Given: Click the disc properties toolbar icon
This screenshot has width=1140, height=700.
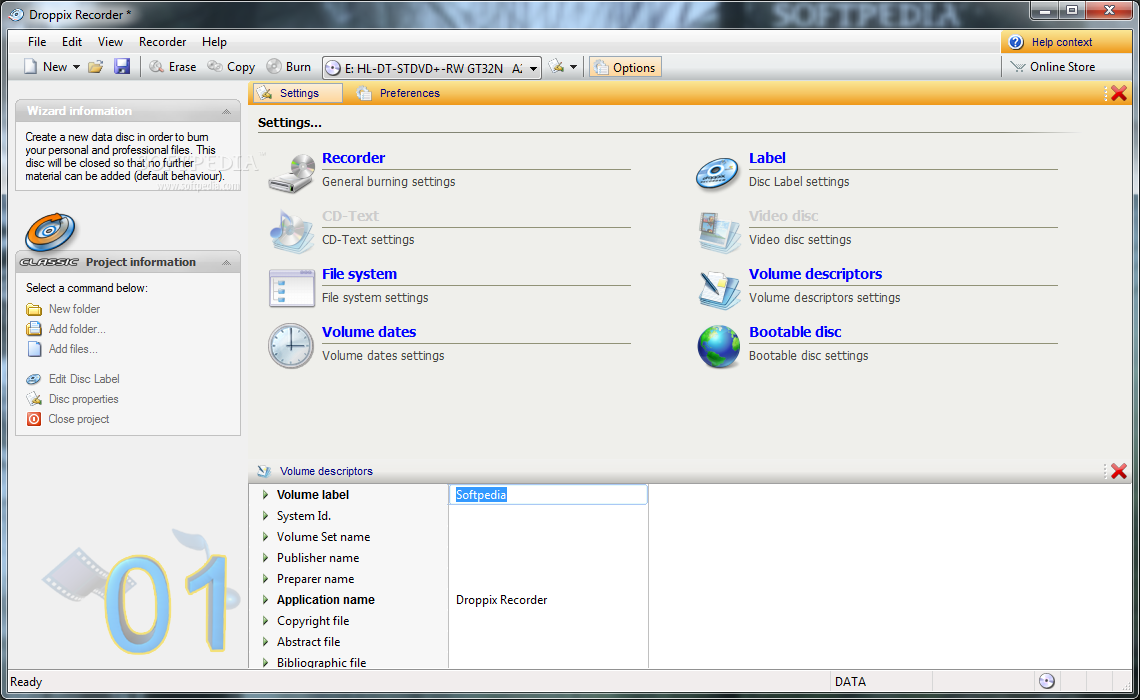Looking at the screenshot, I should 556,67.
